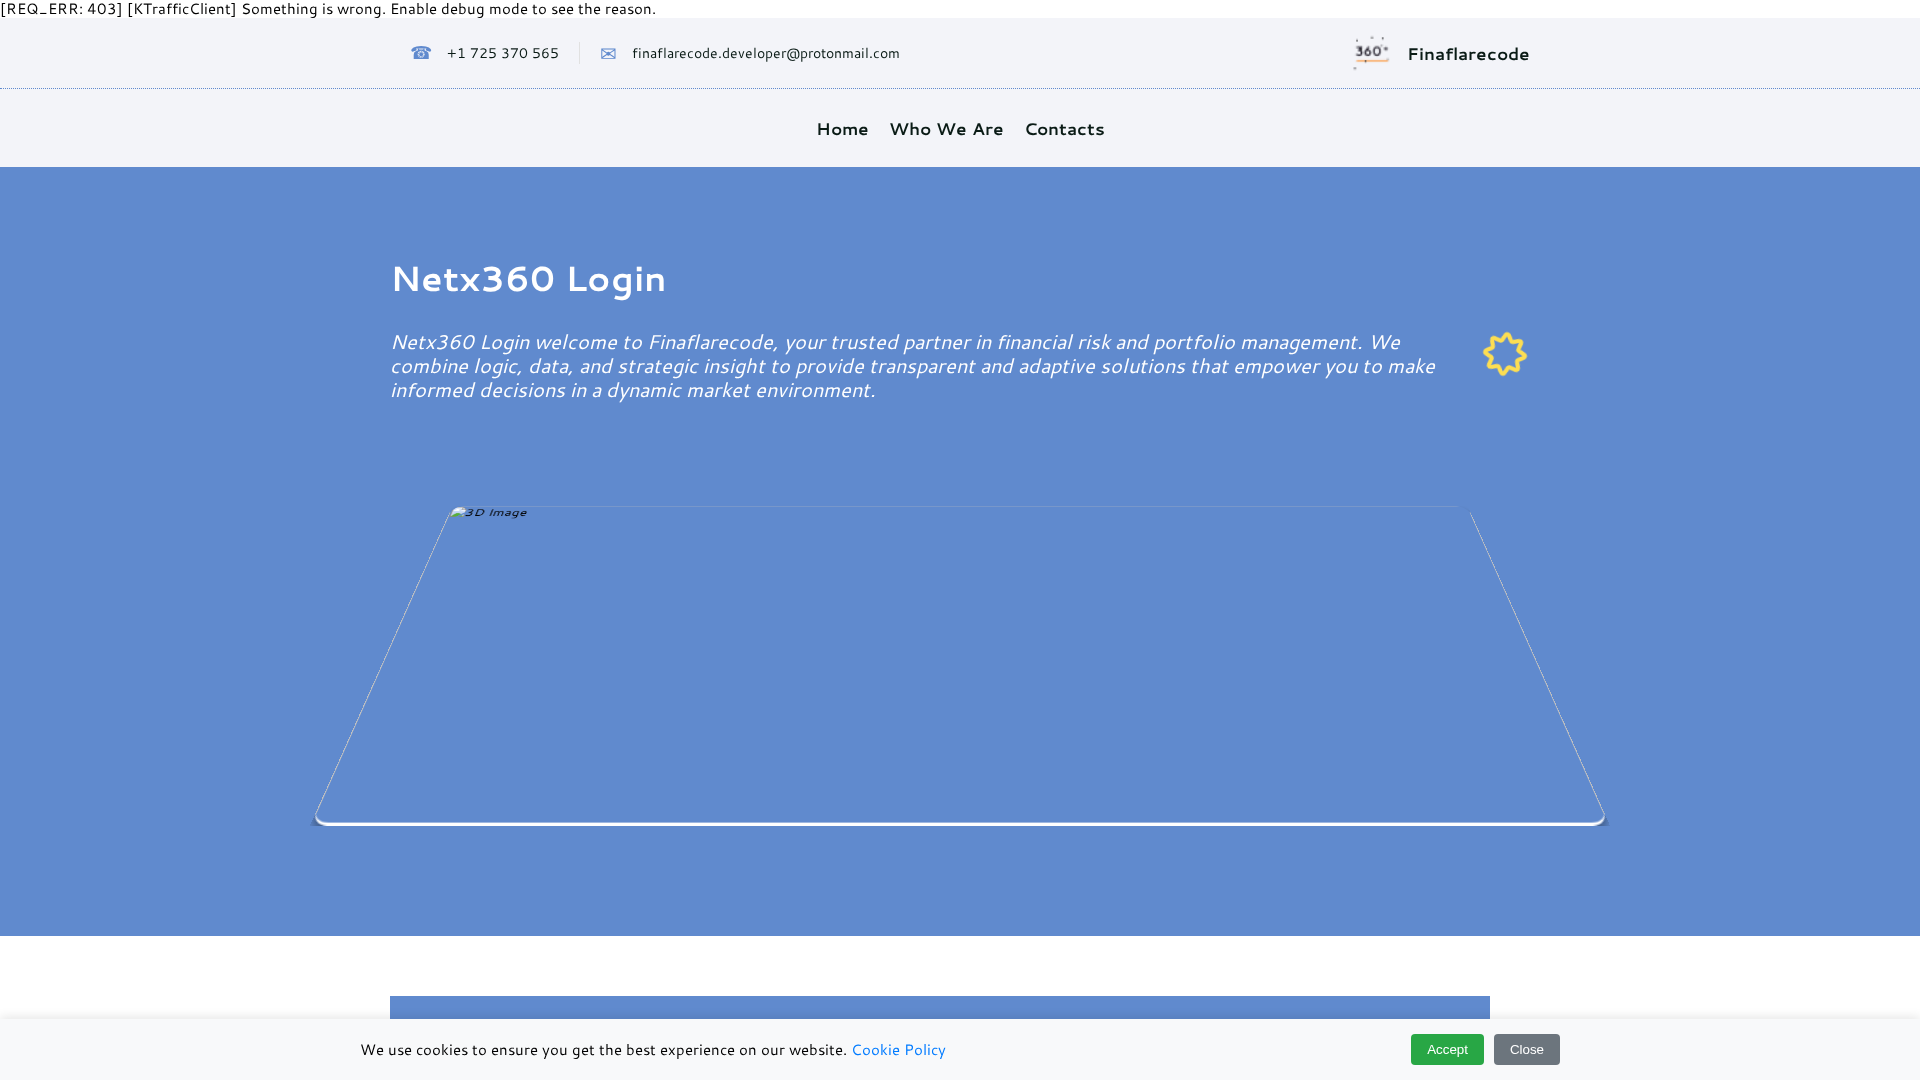
Task: Click the KTrafficClient error message text
Action: (x=328, y=9)
